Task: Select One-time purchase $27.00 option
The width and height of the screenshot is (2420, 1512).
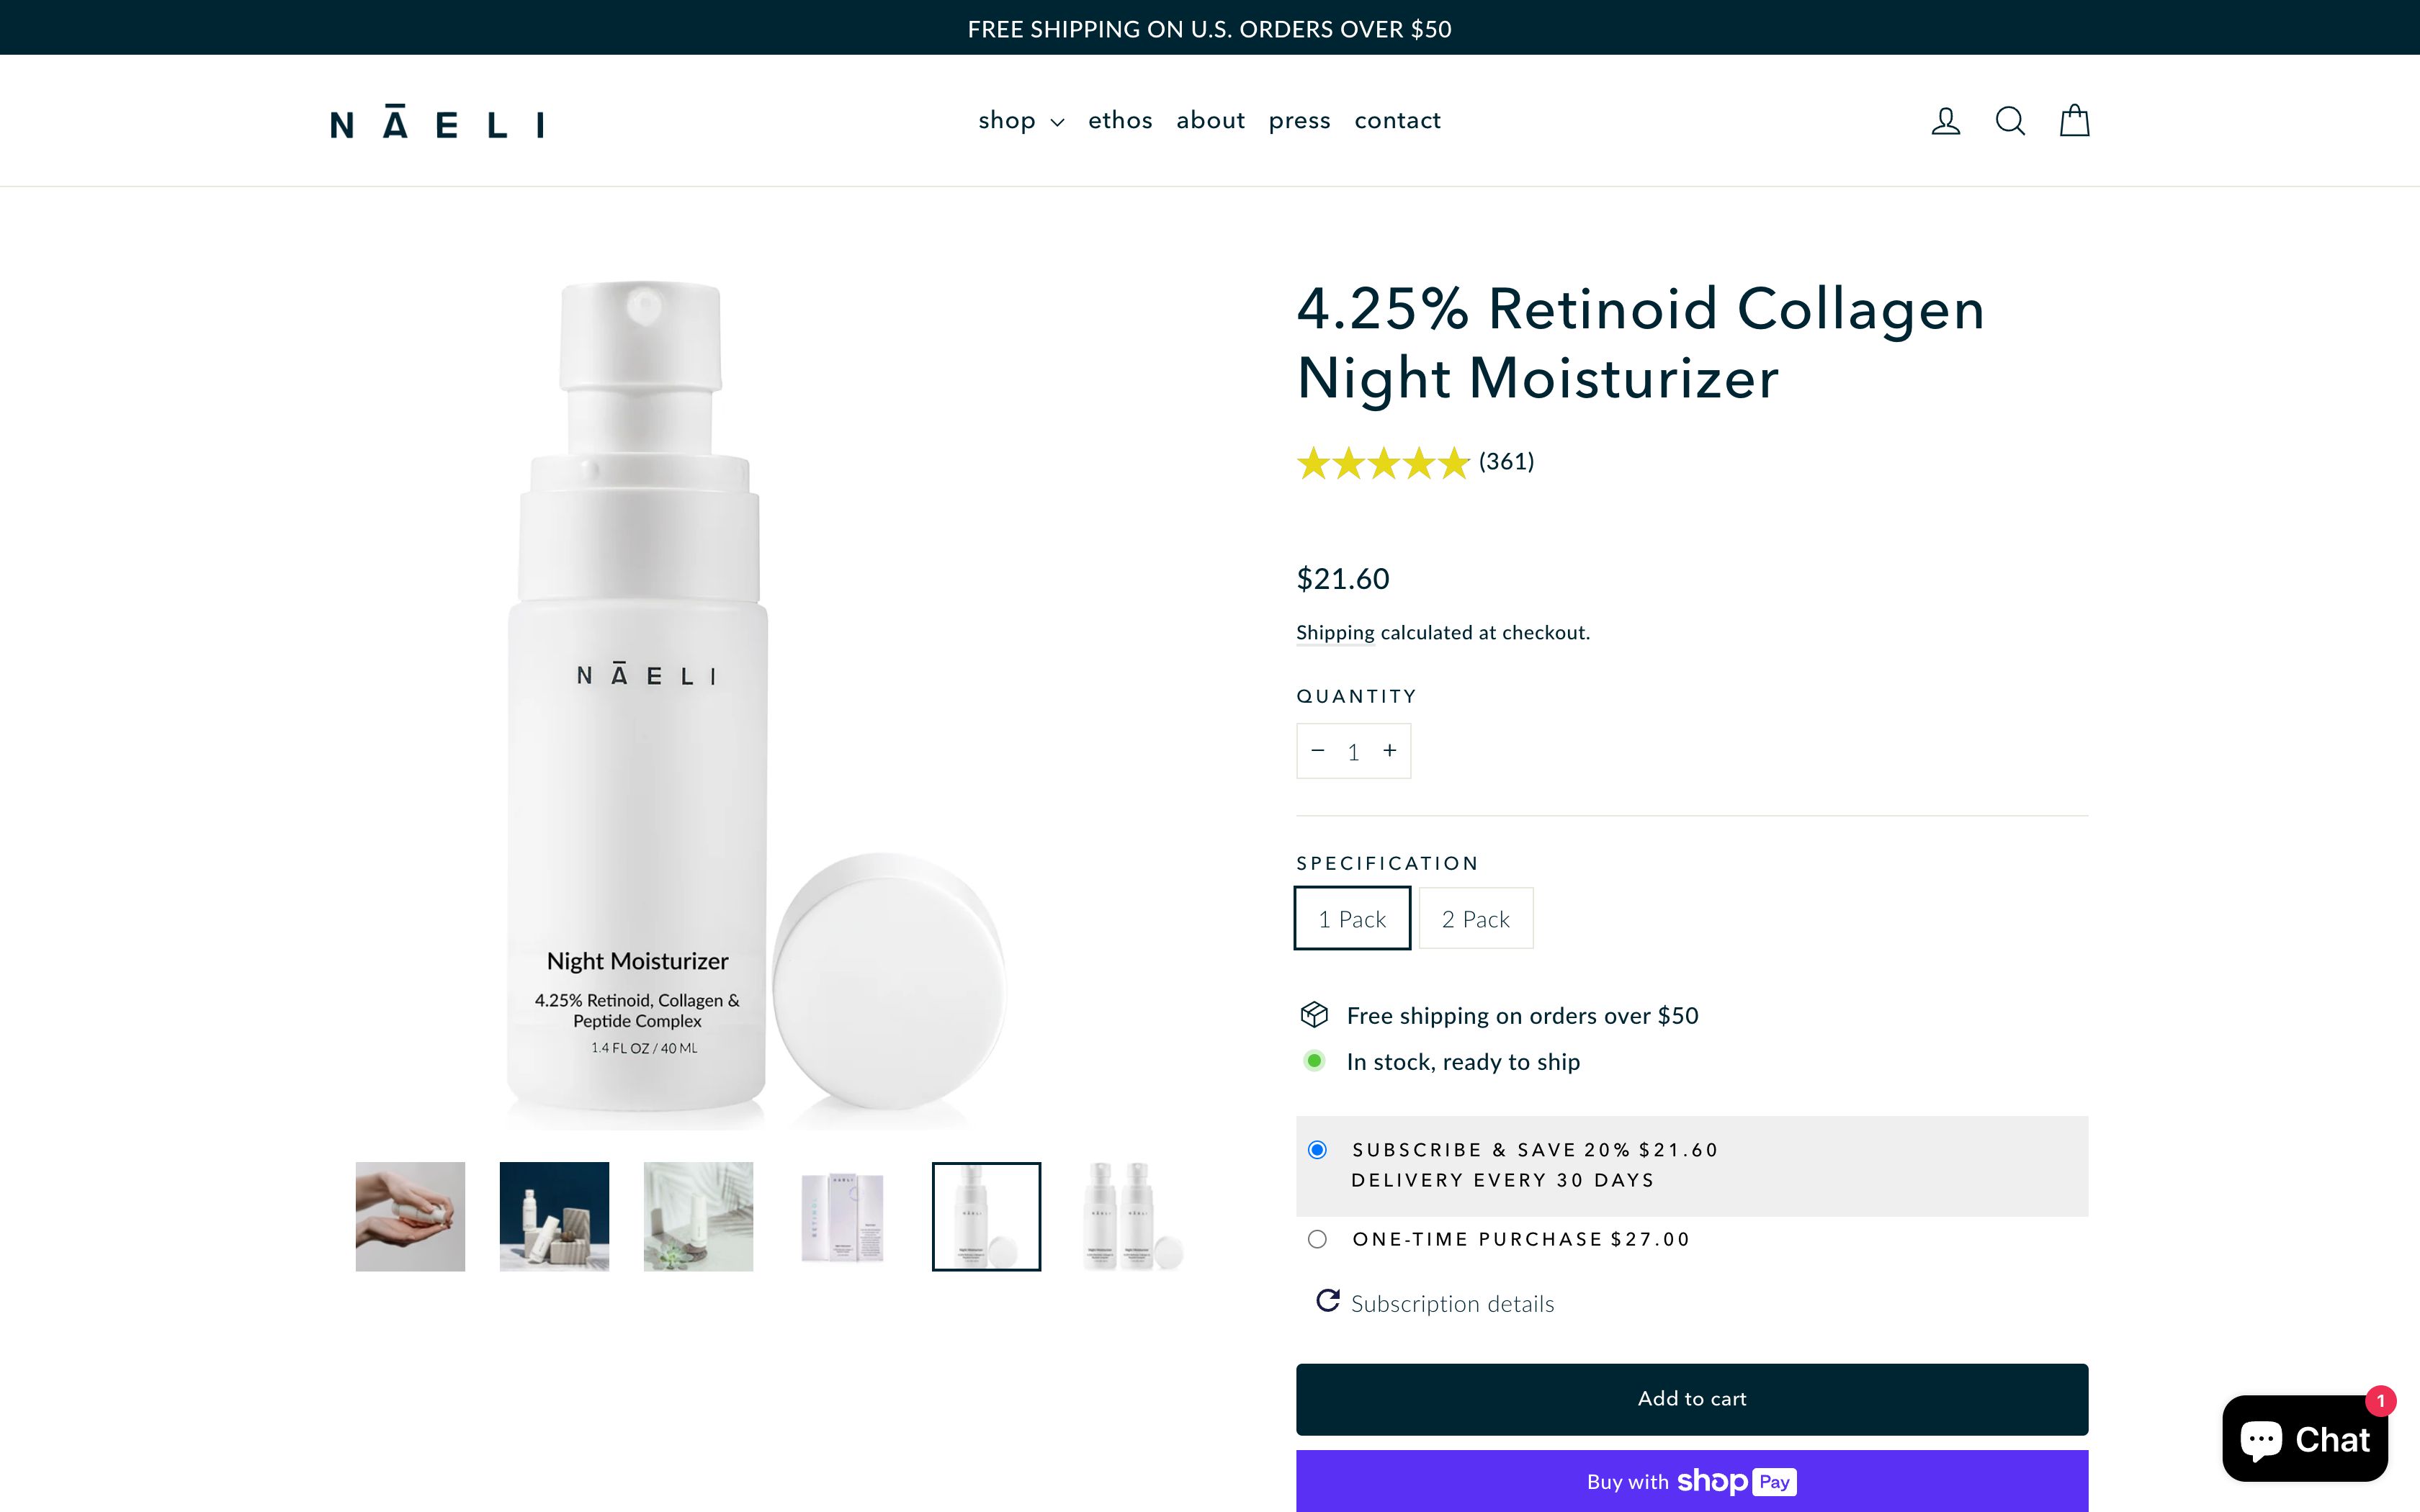Action: coord(1318,1238)
